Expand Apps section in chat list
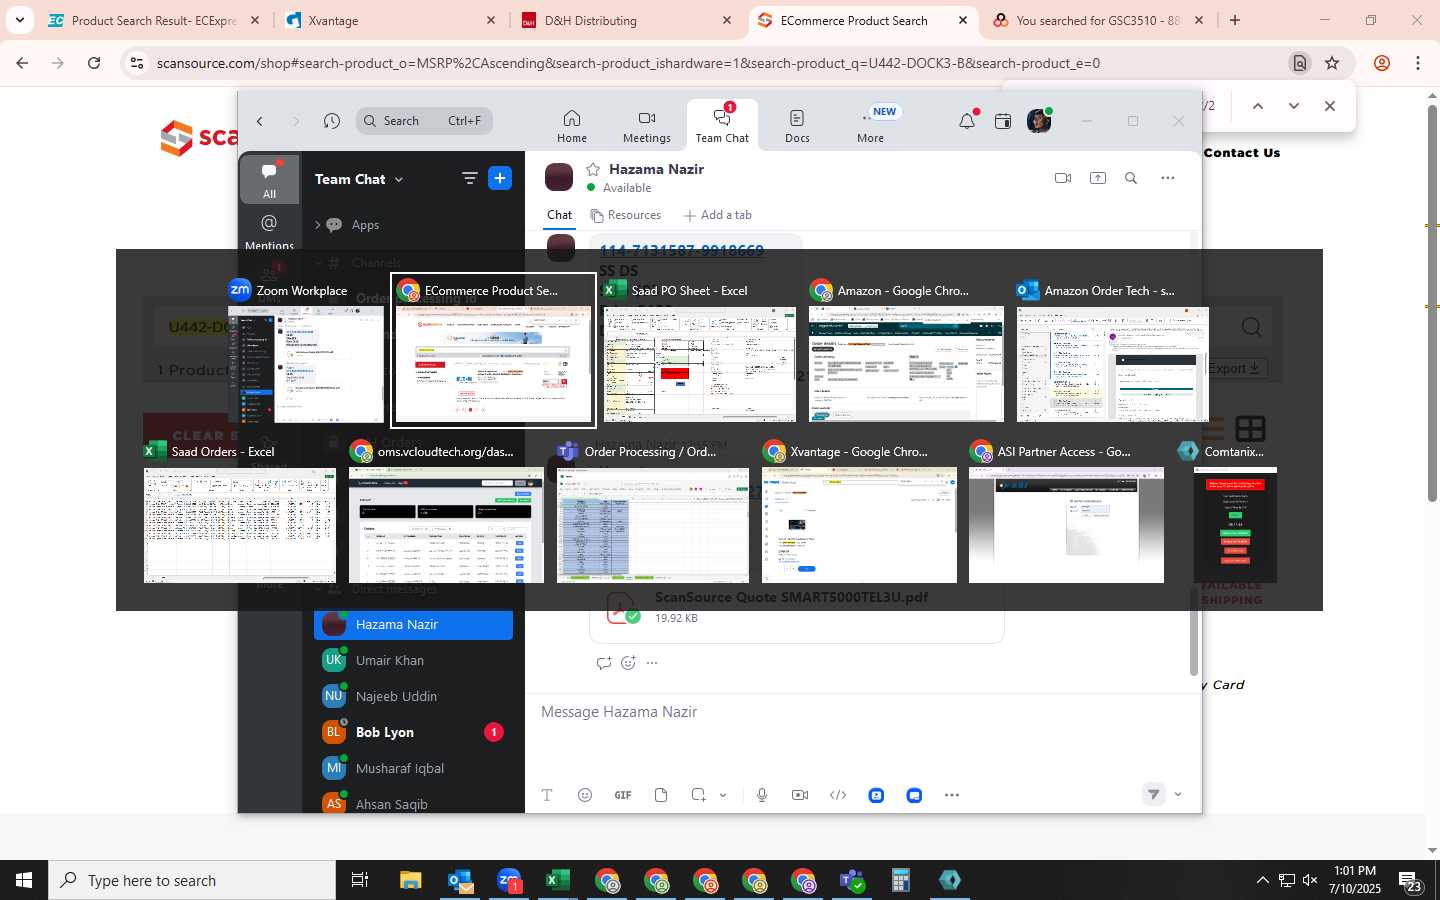Screen dimensions: 1440x900 pos(318,225)
